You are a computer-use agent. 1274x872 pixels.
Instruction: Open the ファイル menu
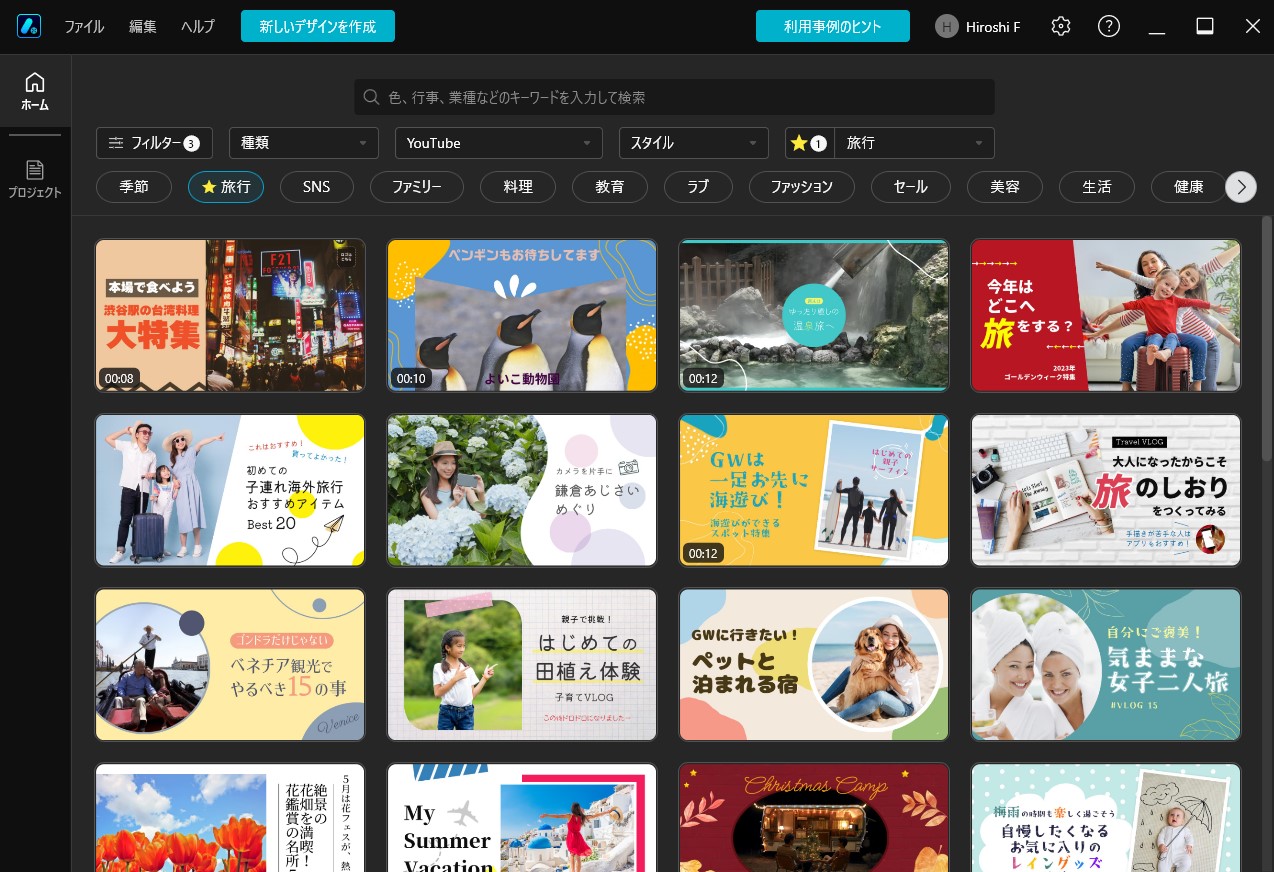[84, 27]
